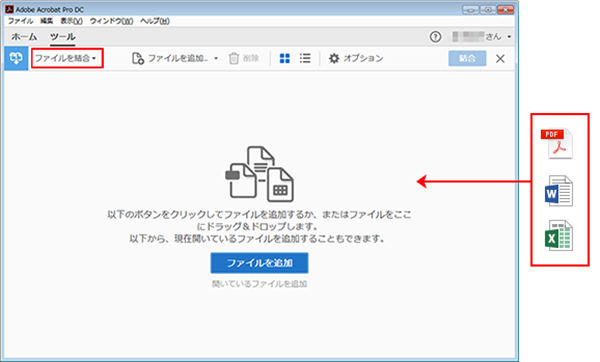Expand the ファイルを追加 toolbar dropdown arrow
The height and width of the screenshot is (362, 600).
216,58
